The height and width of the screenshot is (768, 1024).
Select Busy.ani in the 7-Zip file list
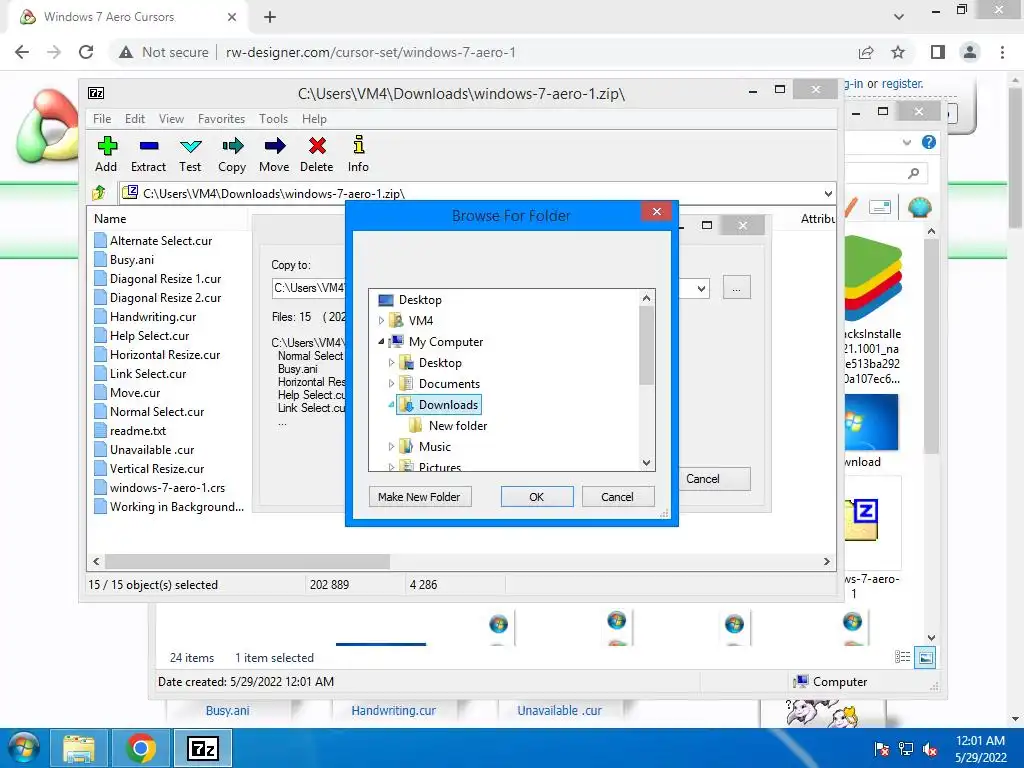[x=132, y=260]
